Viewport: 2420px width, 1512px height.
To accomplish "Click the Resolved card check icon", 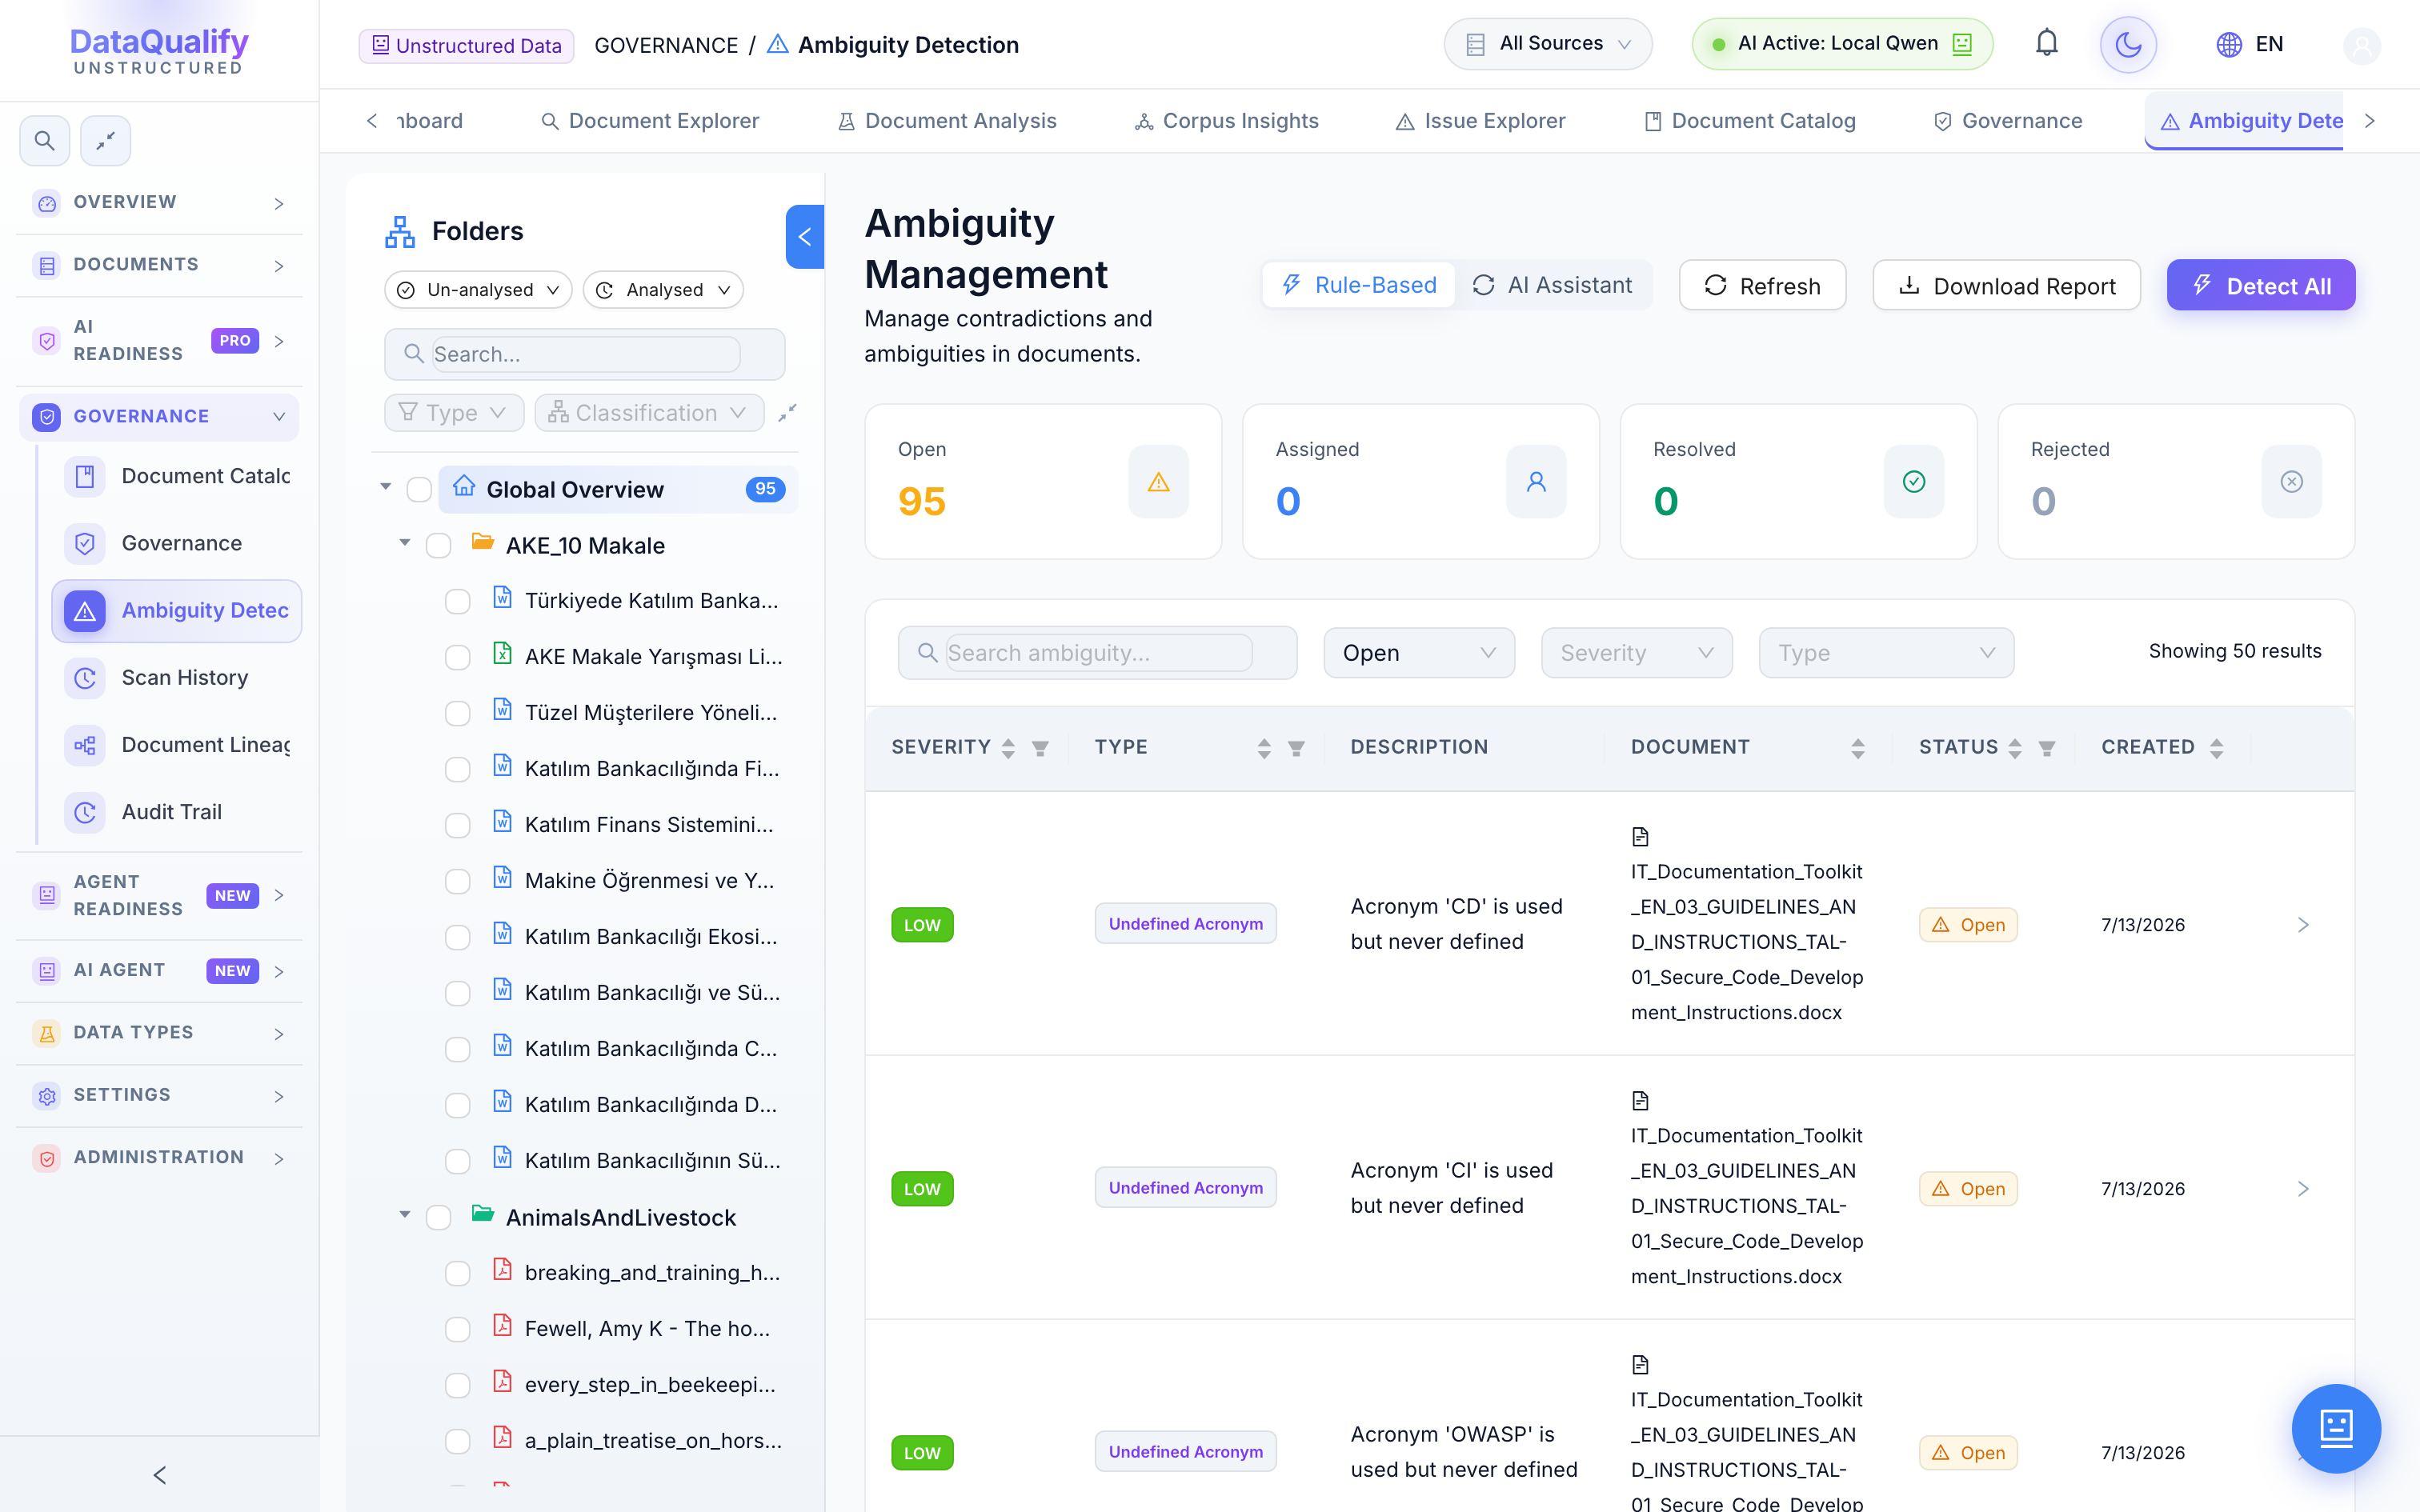I will [1914, 482].
